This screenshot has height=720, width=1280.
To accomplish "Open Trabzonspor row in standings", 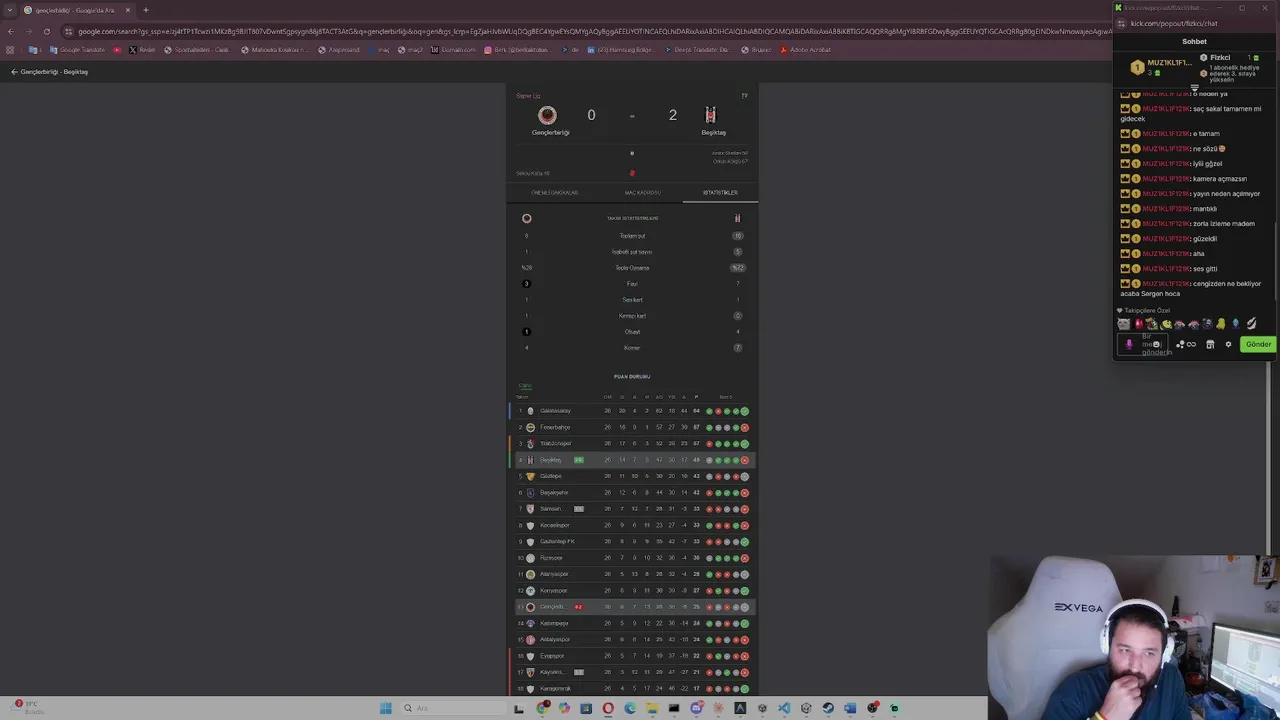I will click(632, 443).
